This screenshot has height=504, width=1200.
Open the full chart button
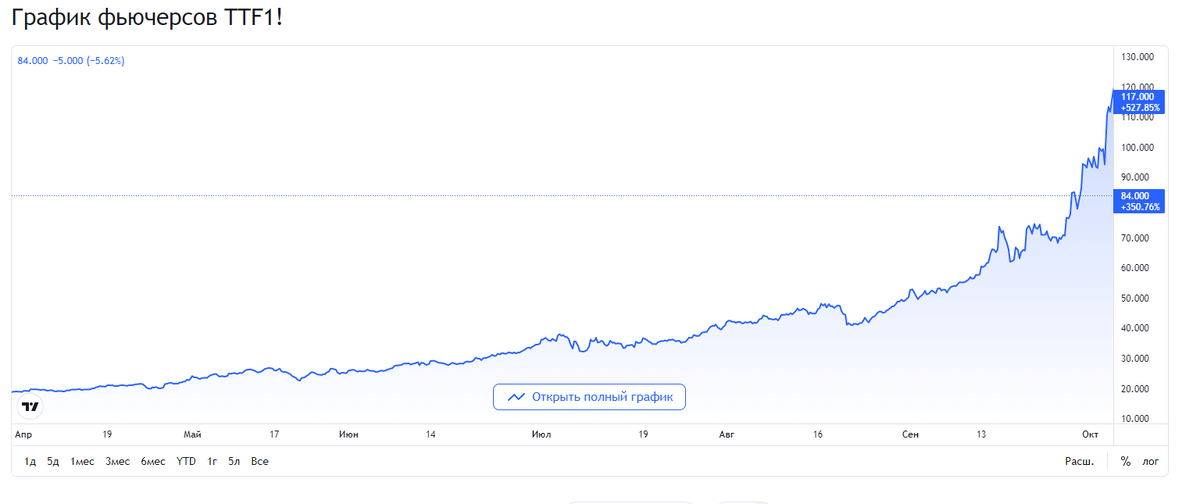pos(589,397)
